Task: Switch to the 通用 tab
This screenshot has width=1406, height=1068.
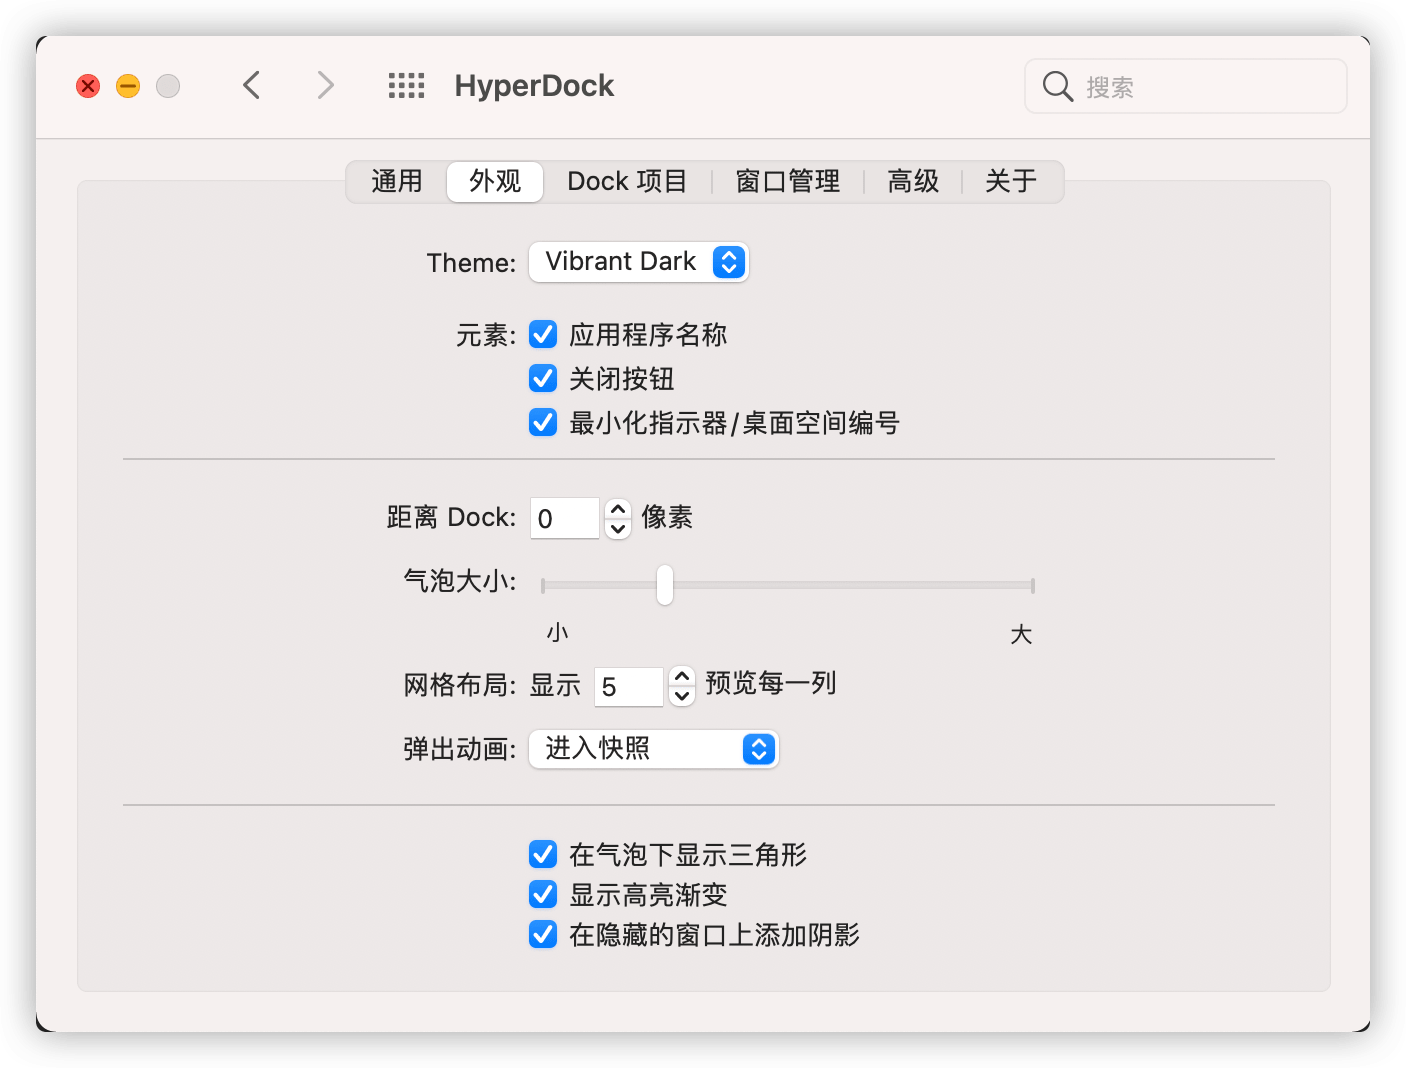Action: (x=397, y=181)
